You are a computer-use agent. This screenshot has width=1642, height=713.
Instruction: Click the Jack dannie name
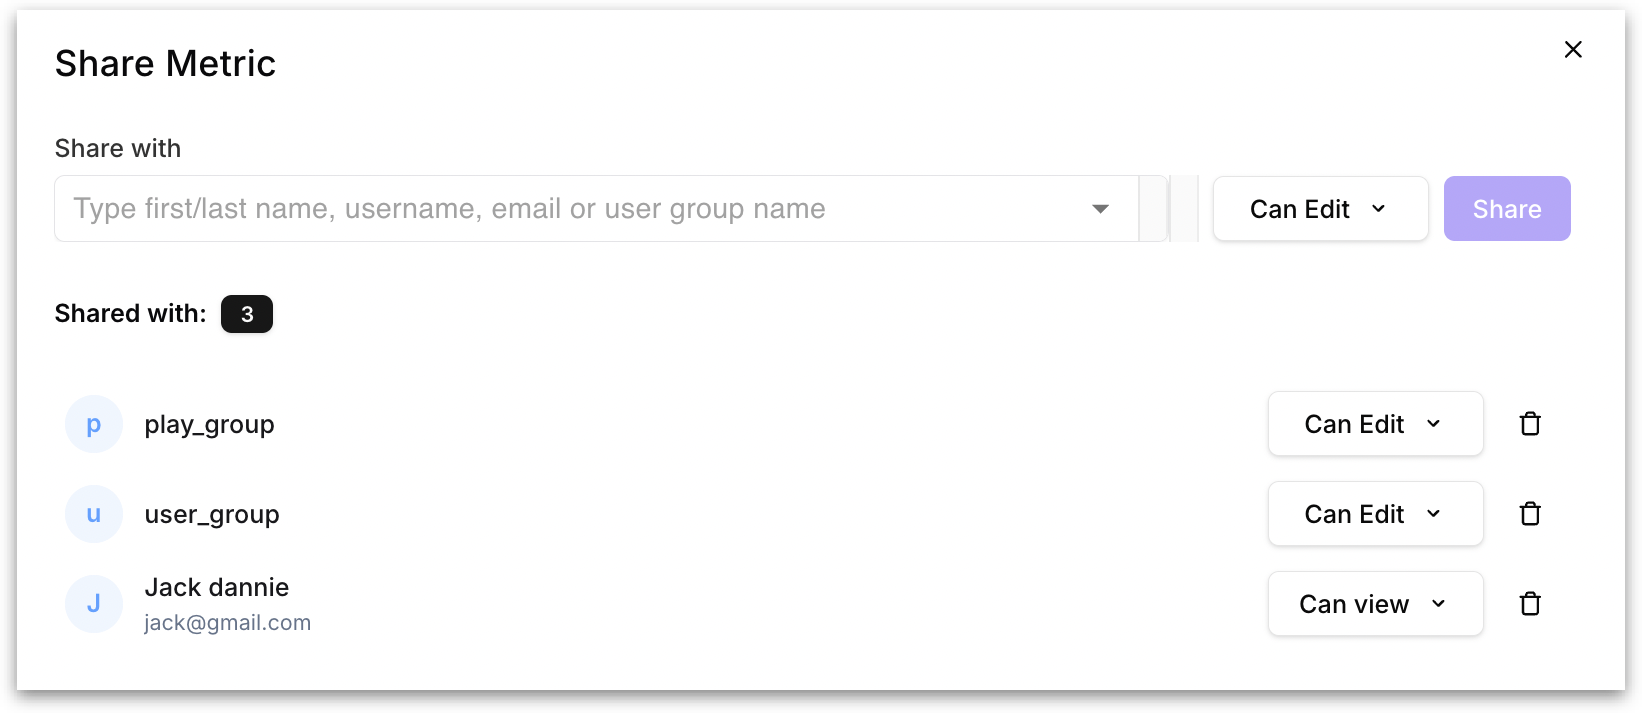pos(217,587)
